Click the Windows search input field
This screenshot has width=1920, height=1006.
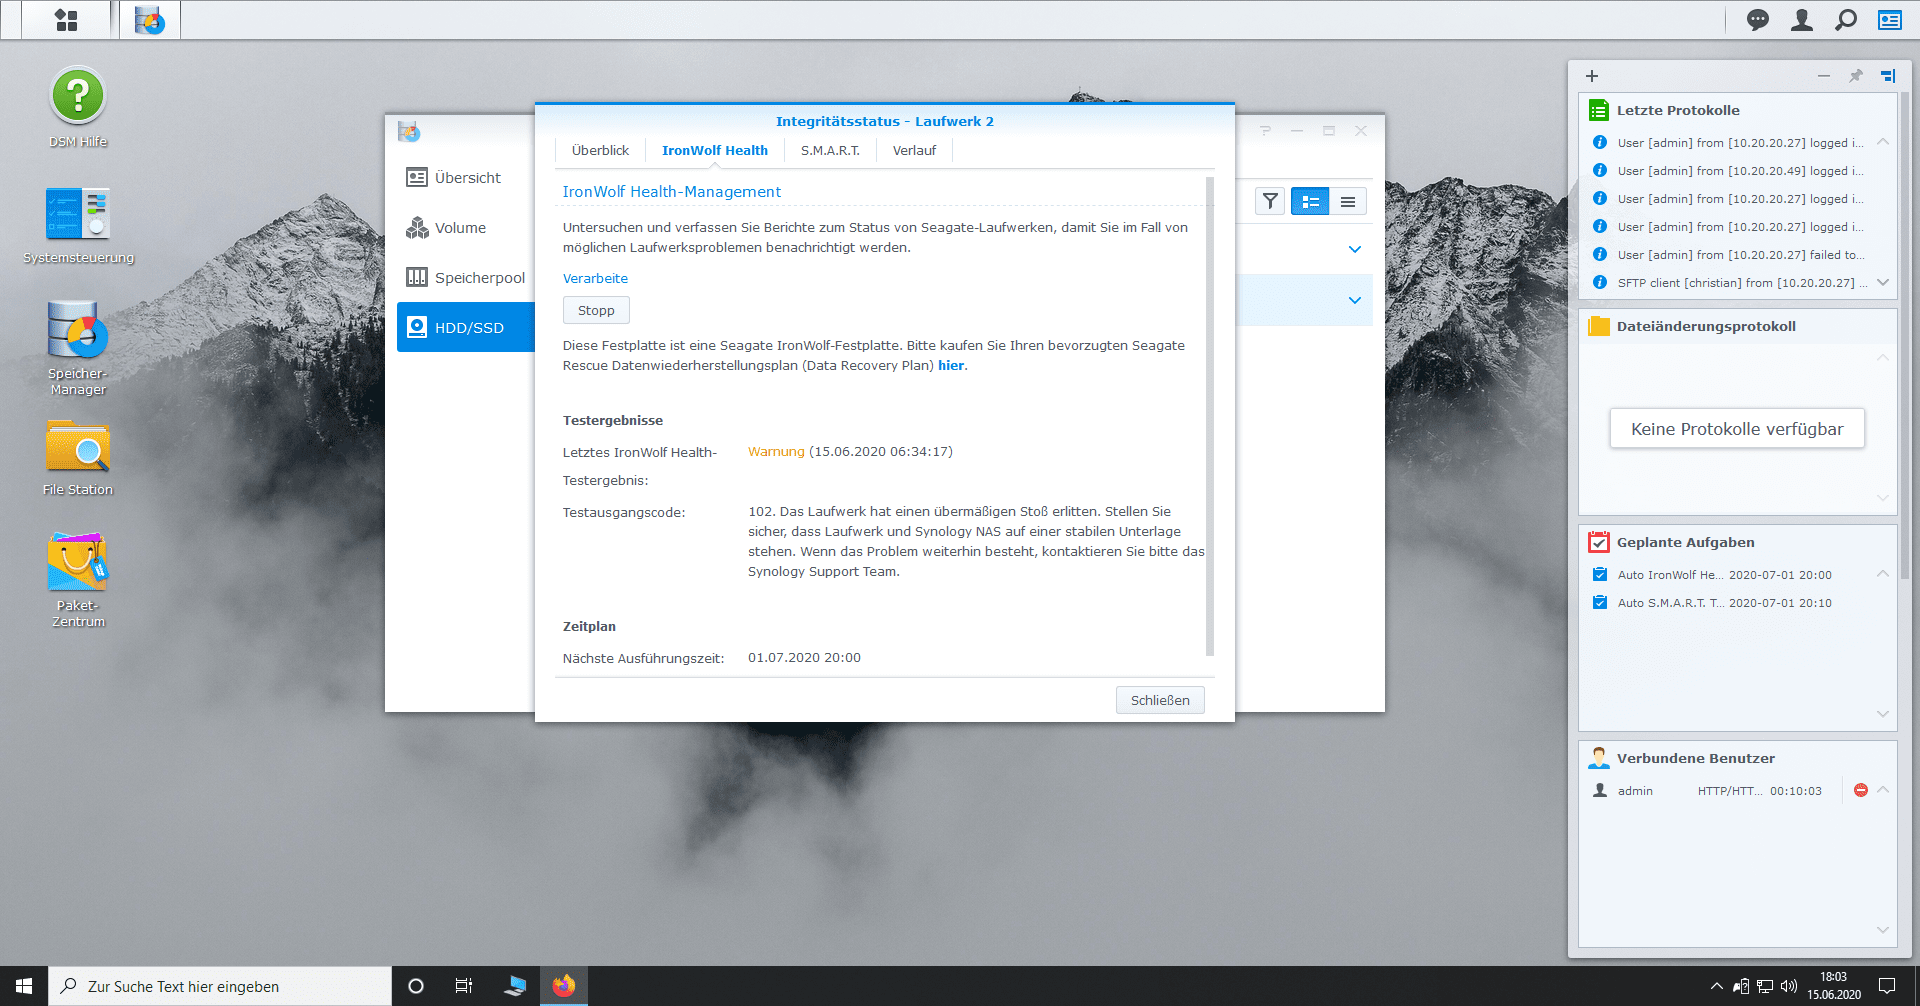tap(220, 986)
